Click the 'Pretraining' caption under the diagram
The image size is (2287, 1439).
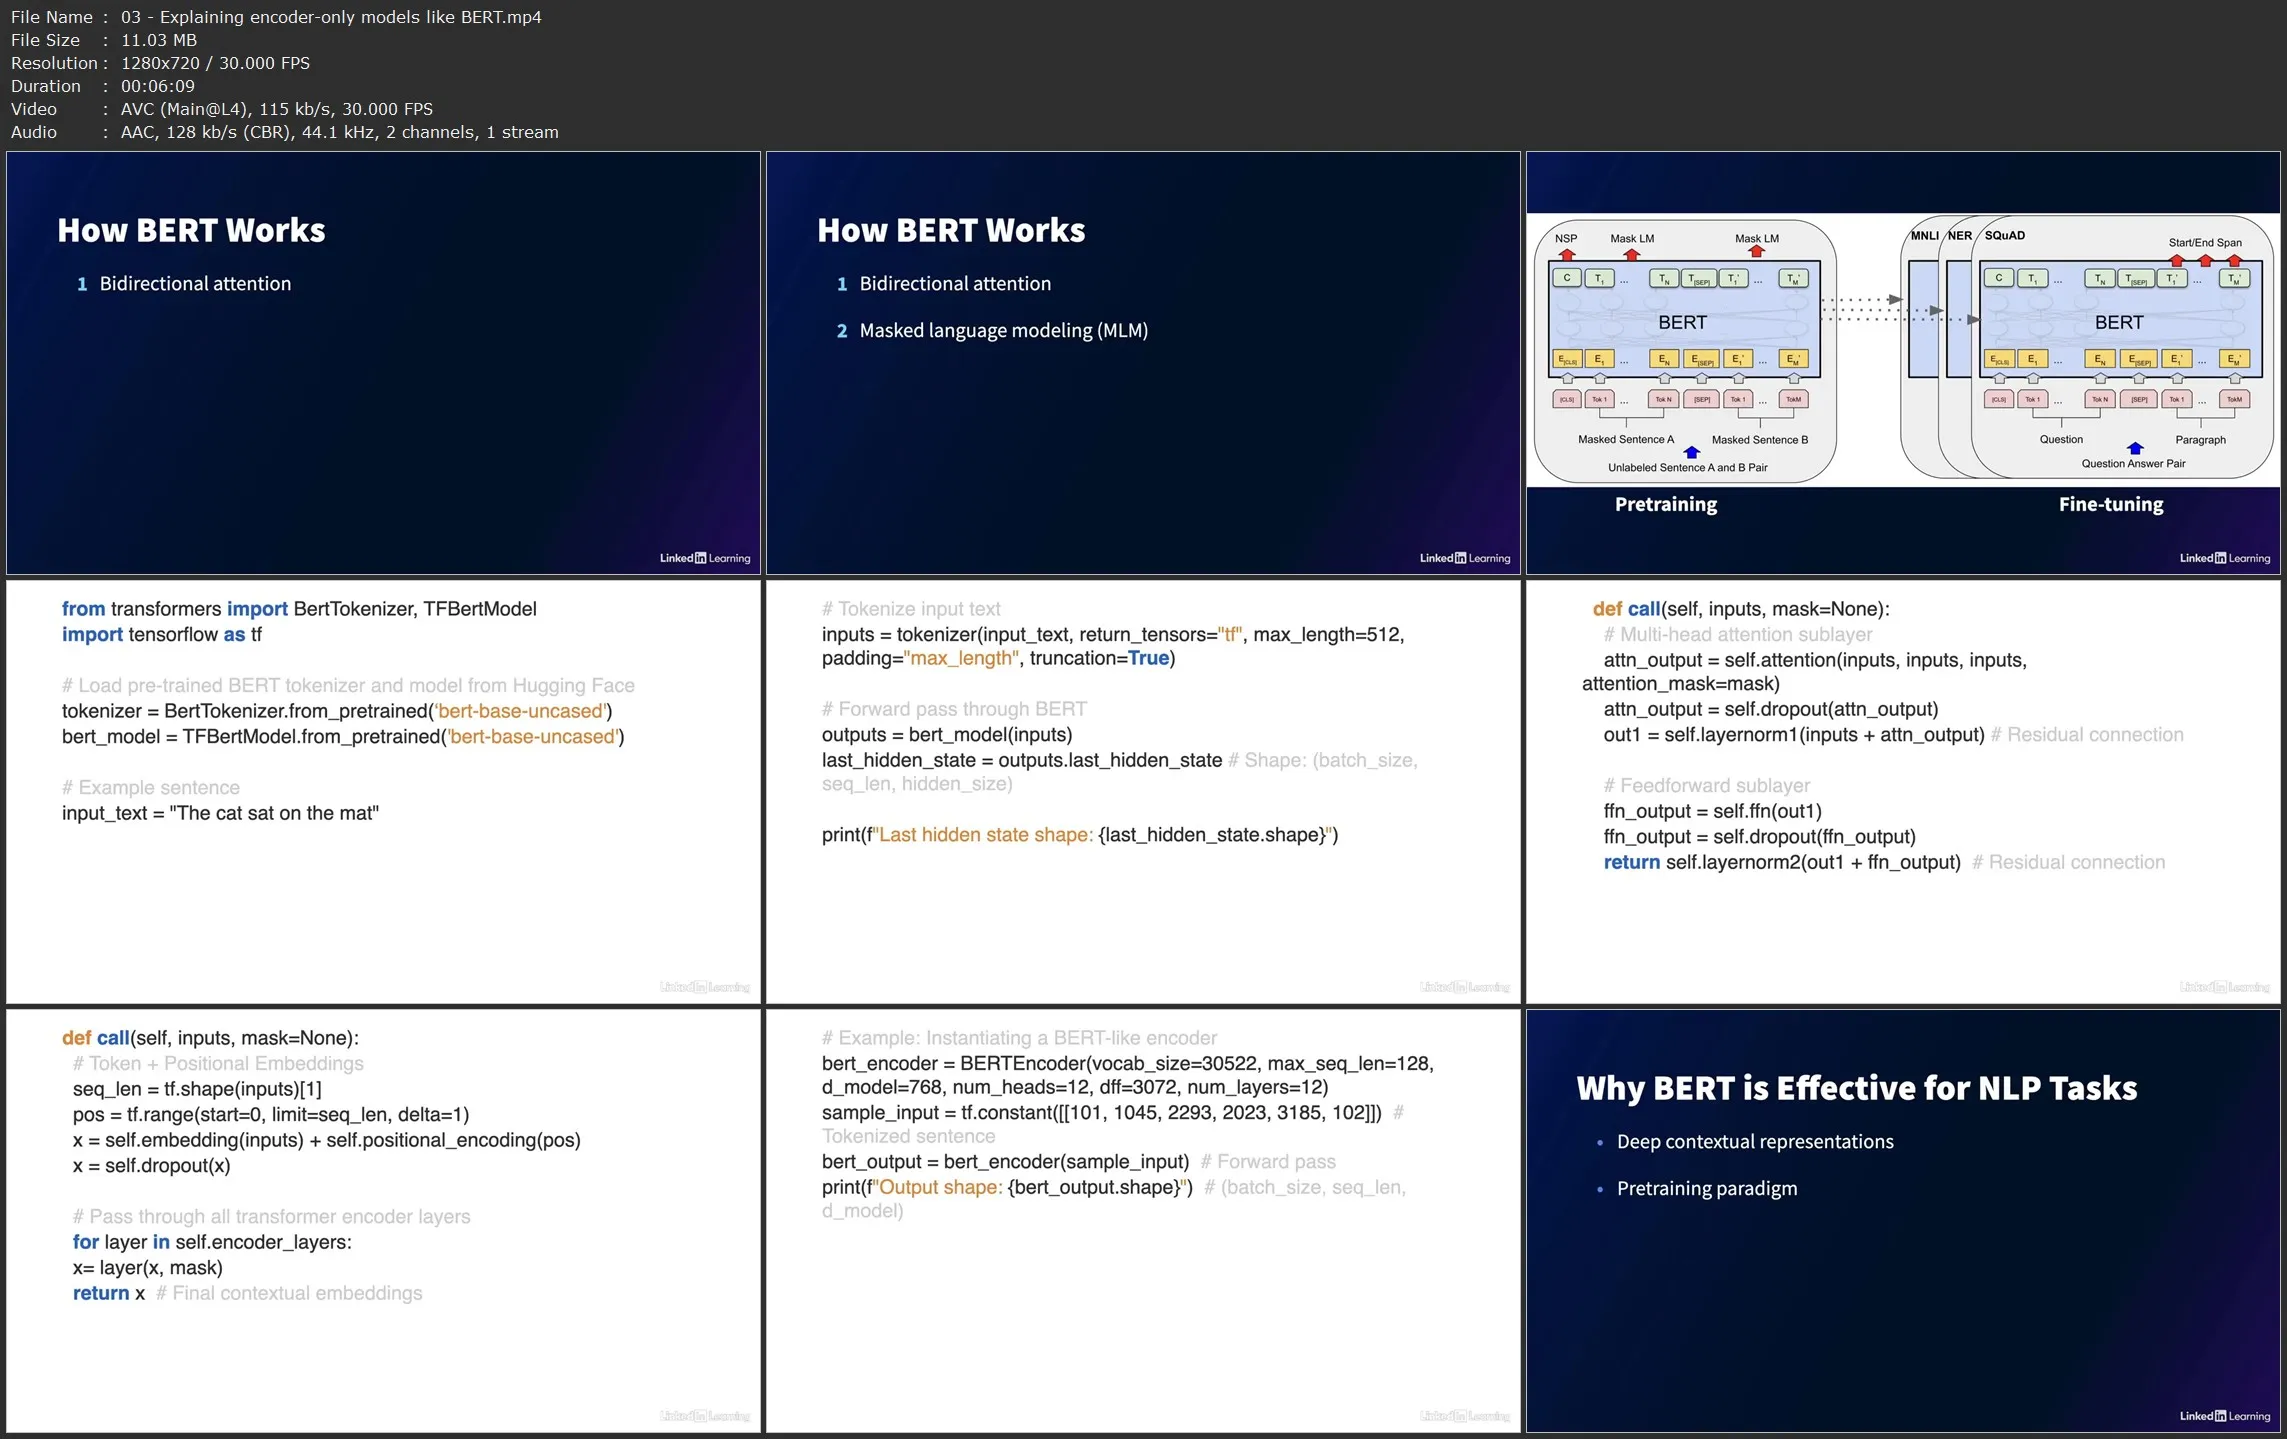pyautogui.click(x=1666, y=504)
